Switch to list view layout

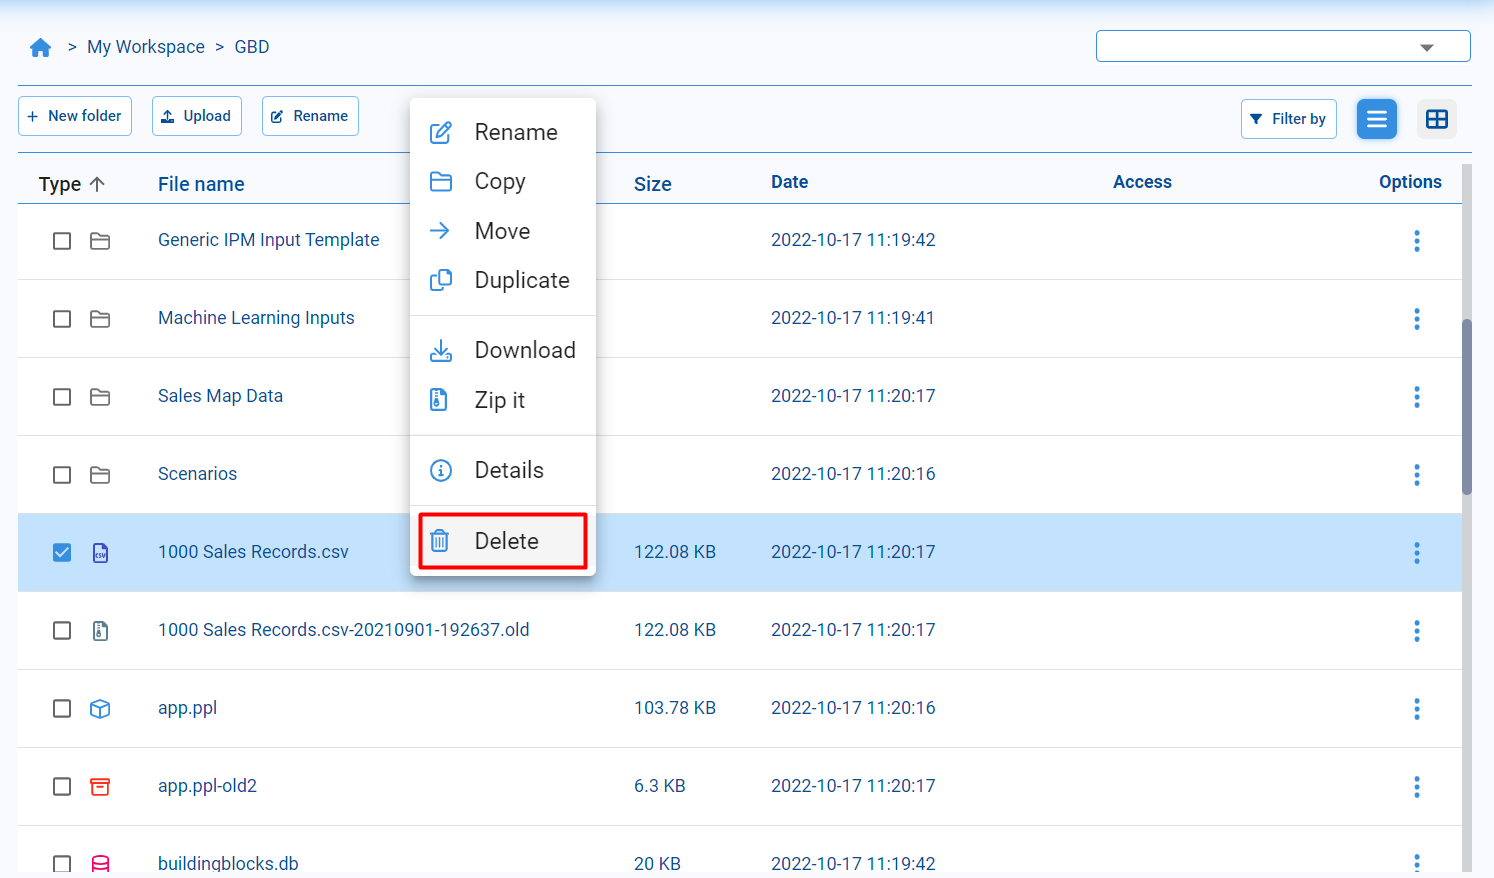coord(1376,119)
